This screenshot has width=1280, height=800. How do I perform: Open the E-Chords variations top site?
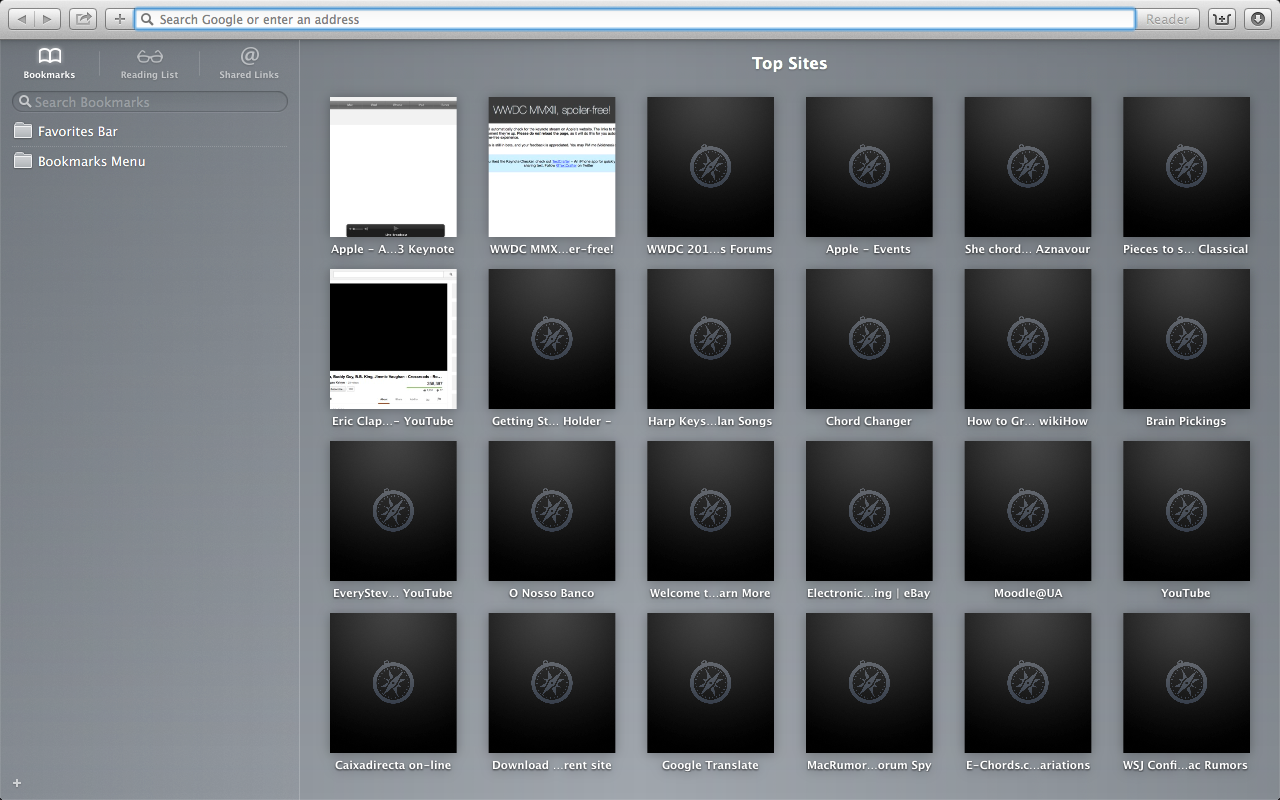pyautogui.click(x=1027, y=683)
